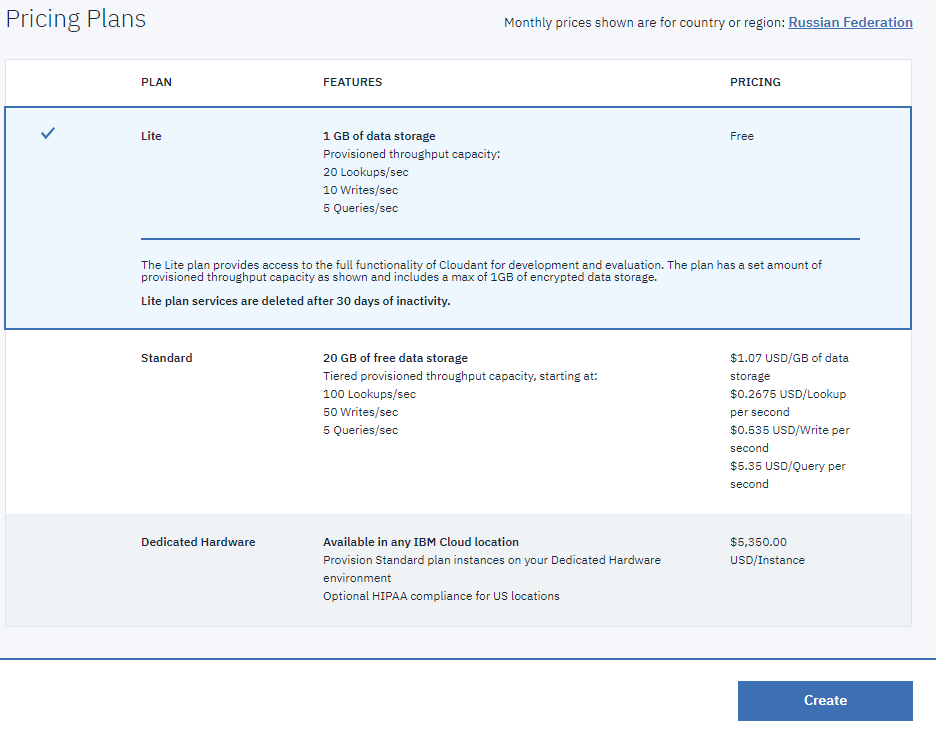Click the FEATURES column header

pyautogui.click(x=352, y=82)
